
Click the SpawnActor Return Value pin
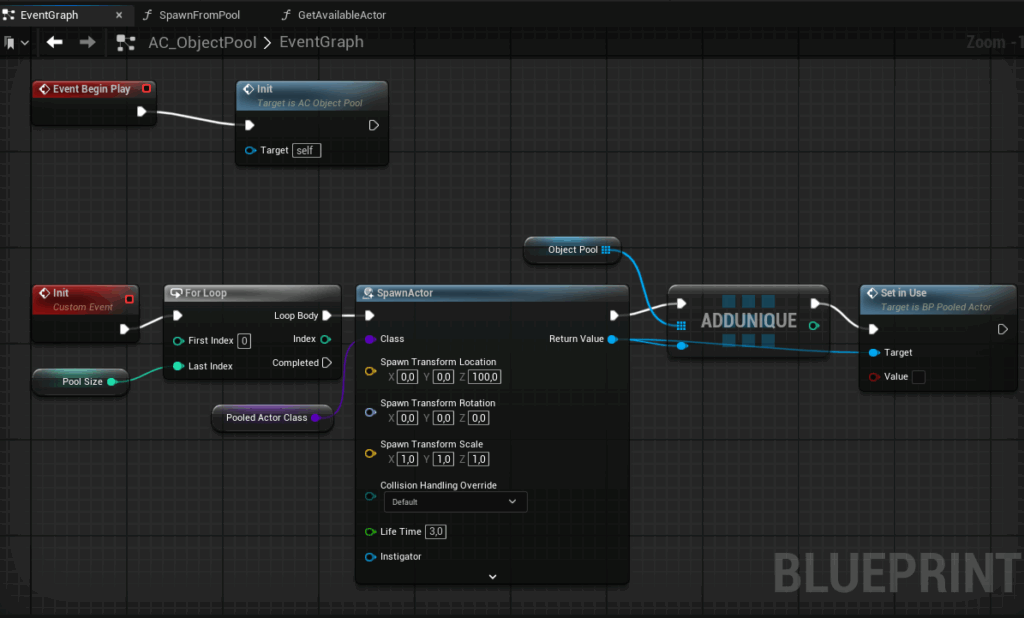[612, 339]
